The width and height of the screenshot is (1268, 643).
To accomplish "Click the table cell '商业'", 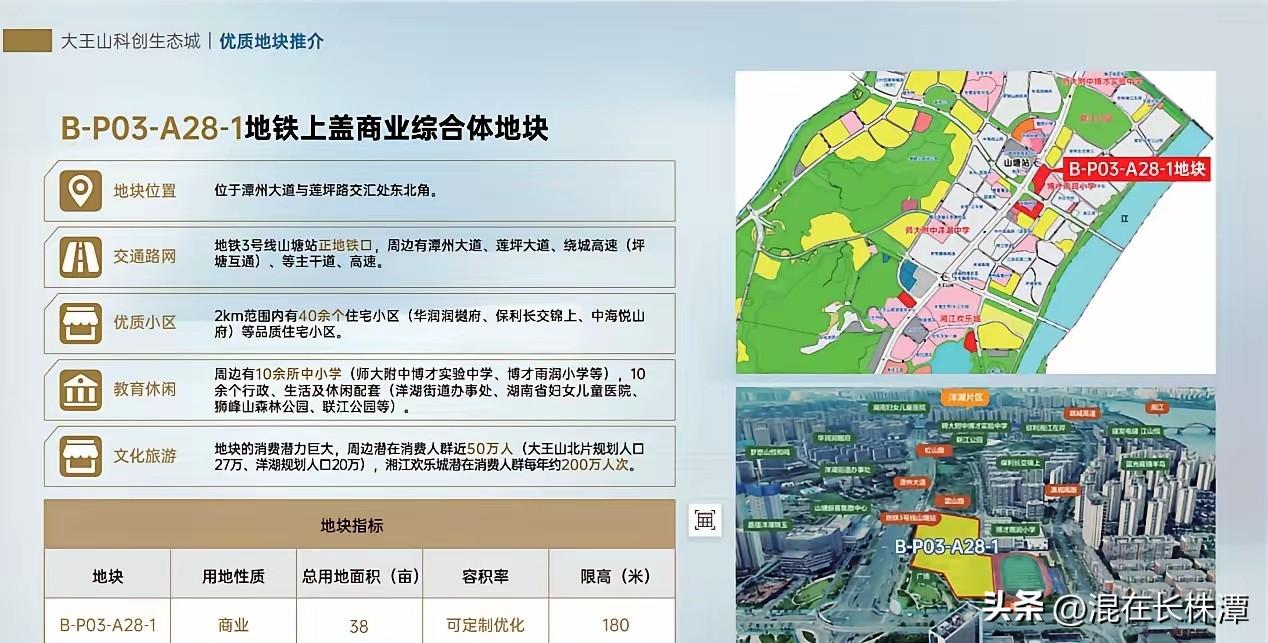I will (x=233, y=626).
